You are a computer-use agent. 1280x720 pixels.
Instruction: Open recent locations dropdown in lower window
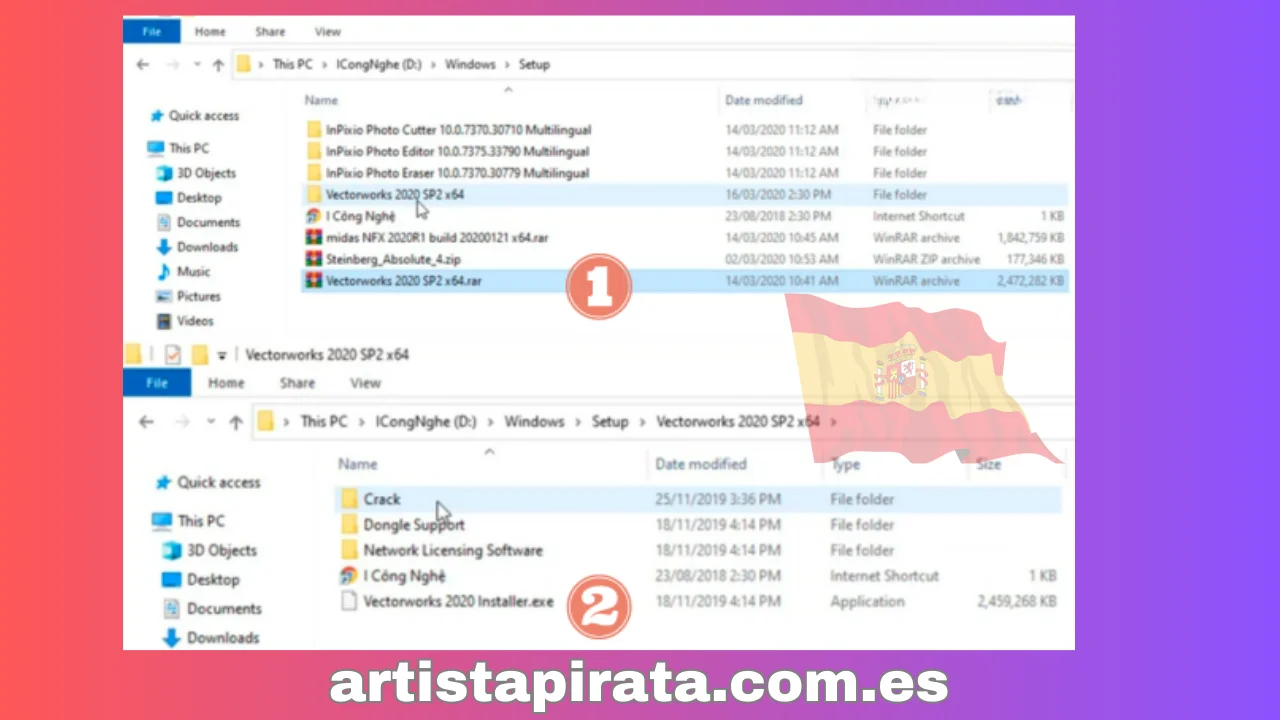(211, 423)
